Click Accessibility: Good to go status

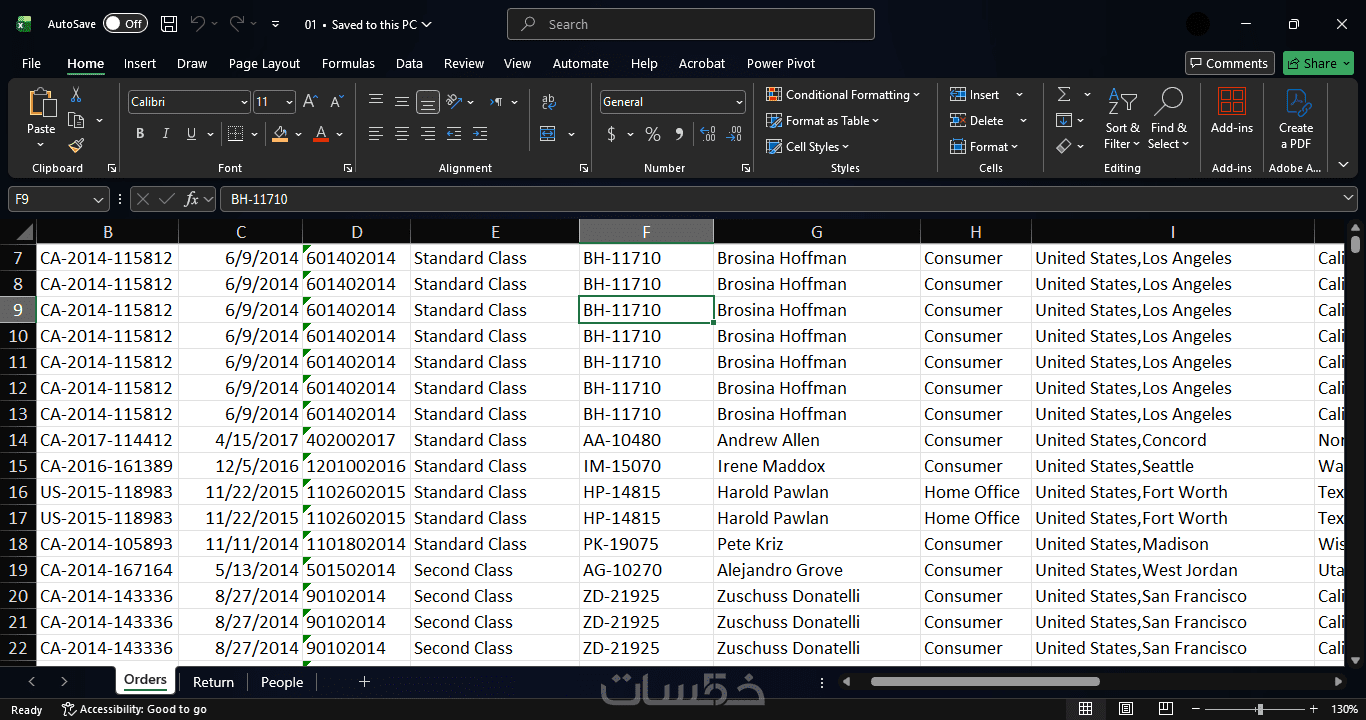pos(134,709)
